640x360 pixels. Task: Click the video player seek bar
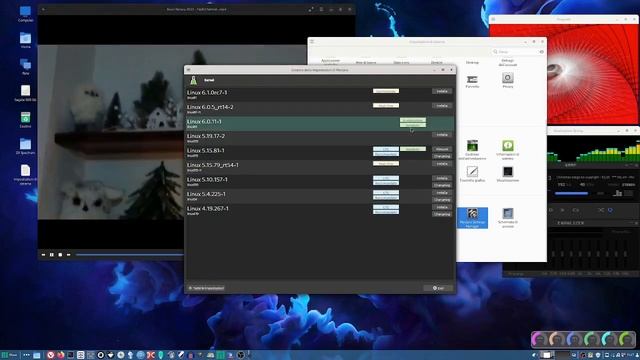[130, 255]
